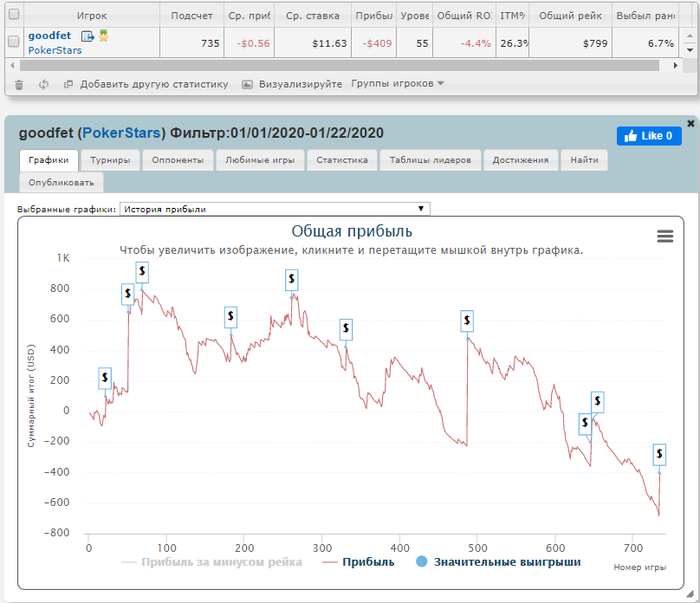Viewport: 700px width, 603px height.
Task: Click PokerStars link under goodfet
Action: (x=55, y=50)
